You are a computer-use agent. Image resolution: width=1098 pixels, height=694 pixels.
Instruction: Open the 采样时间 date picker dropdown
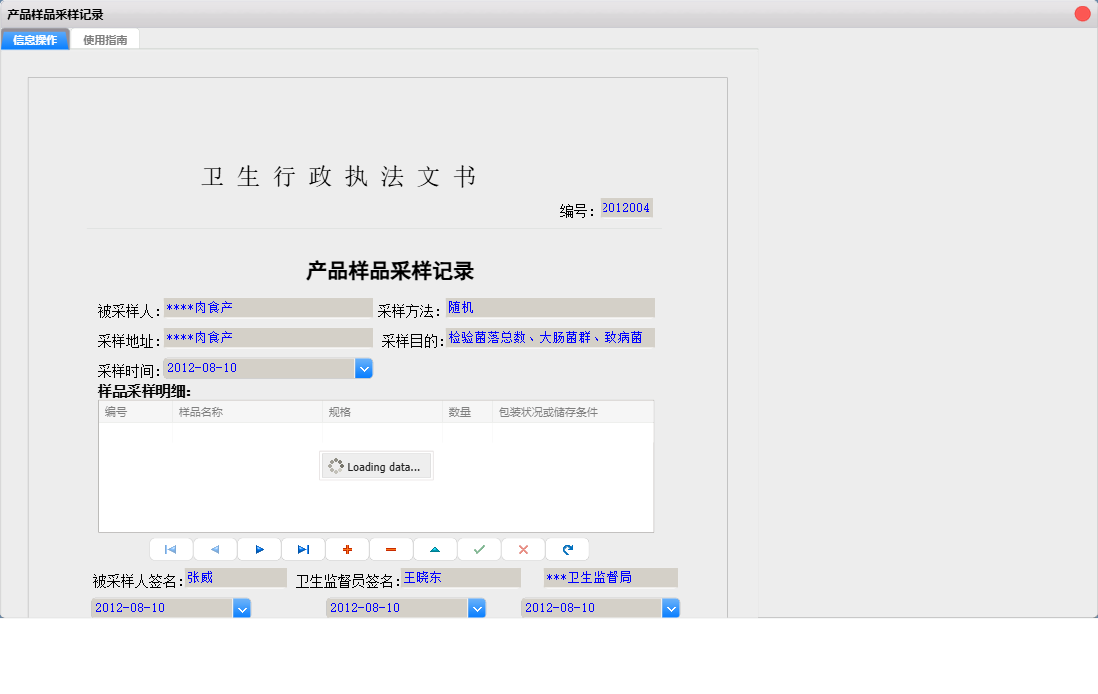(x=363, y=368)
